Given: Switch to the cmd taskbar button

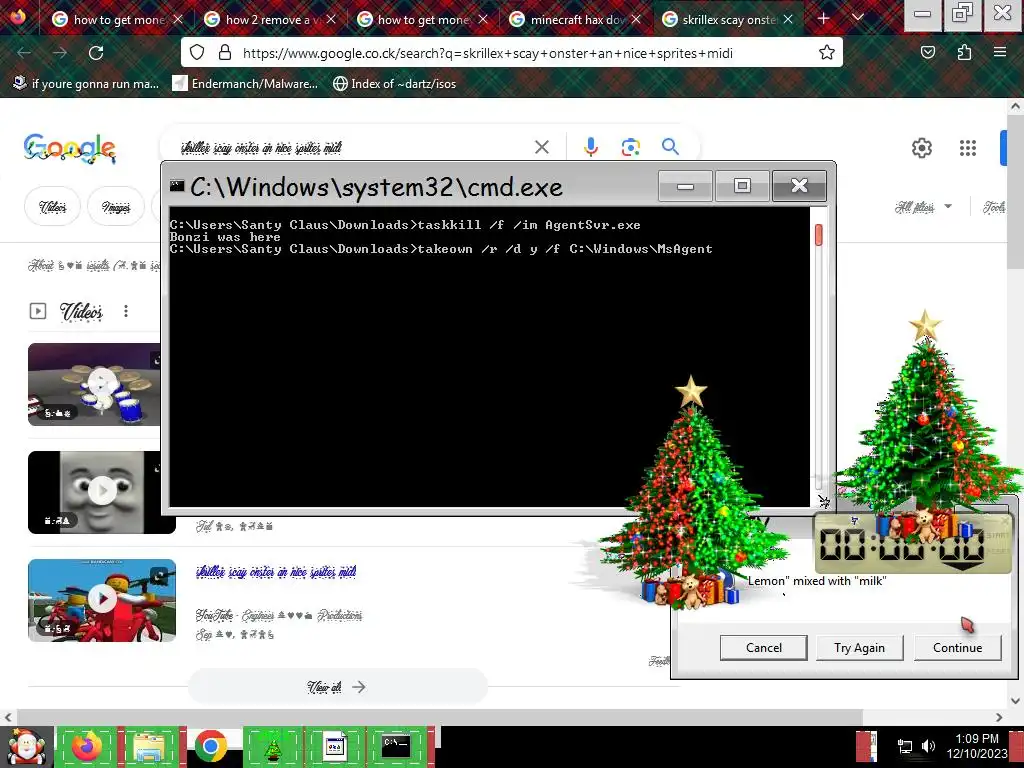Looking at the screenshot, I should (396, 746).
